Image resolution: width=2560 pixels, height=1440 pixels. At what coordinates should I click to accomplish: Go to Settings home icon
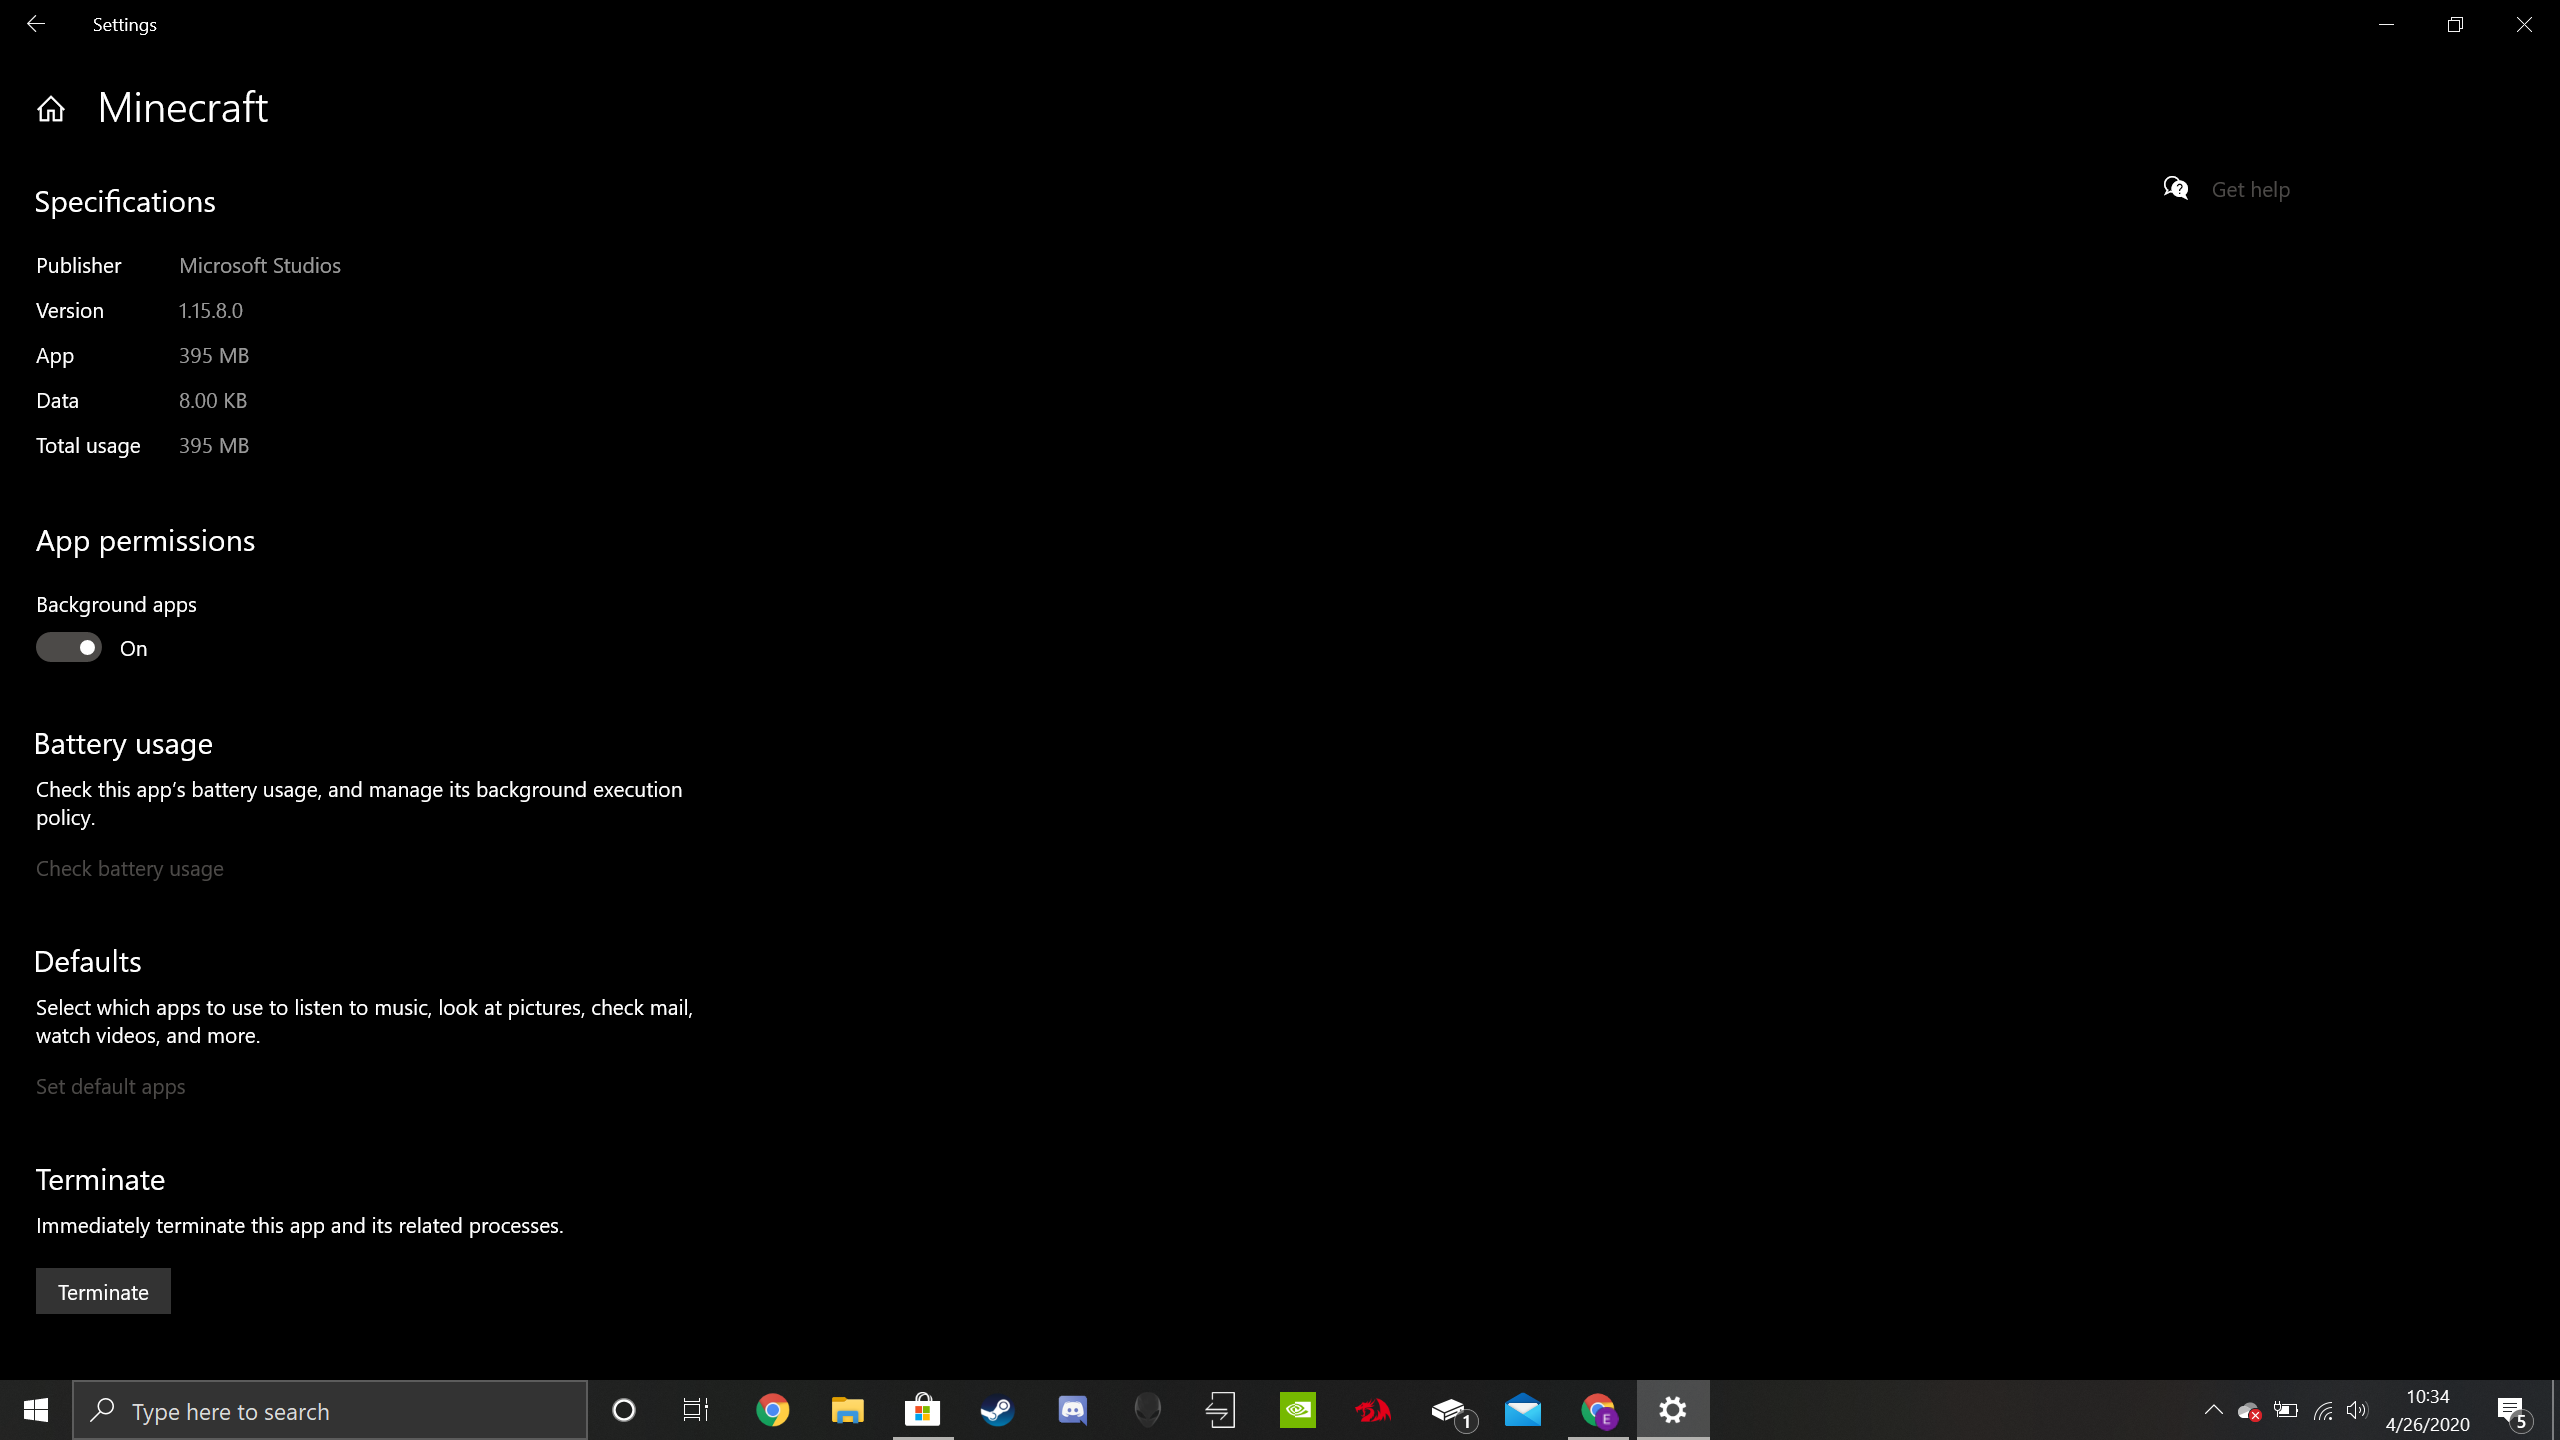[50, 109]
